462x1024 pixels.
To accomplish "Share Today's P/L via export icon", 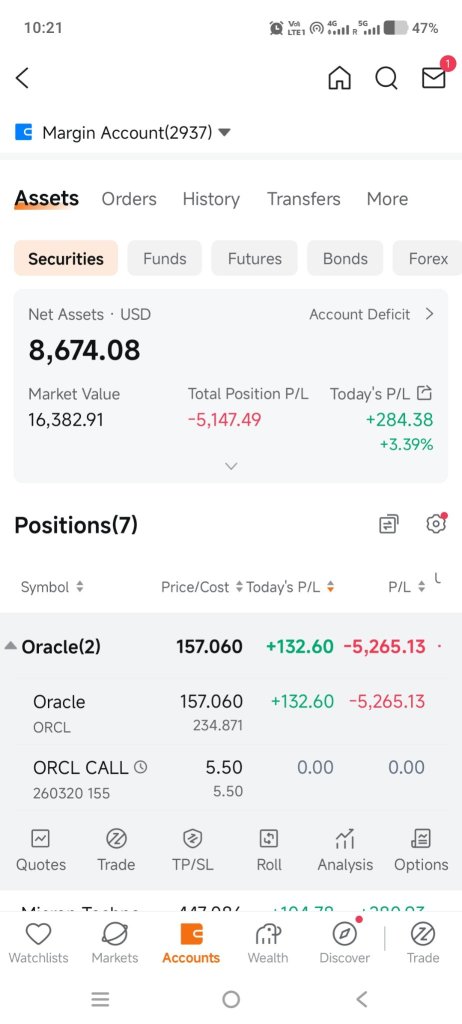I will 425,393.
